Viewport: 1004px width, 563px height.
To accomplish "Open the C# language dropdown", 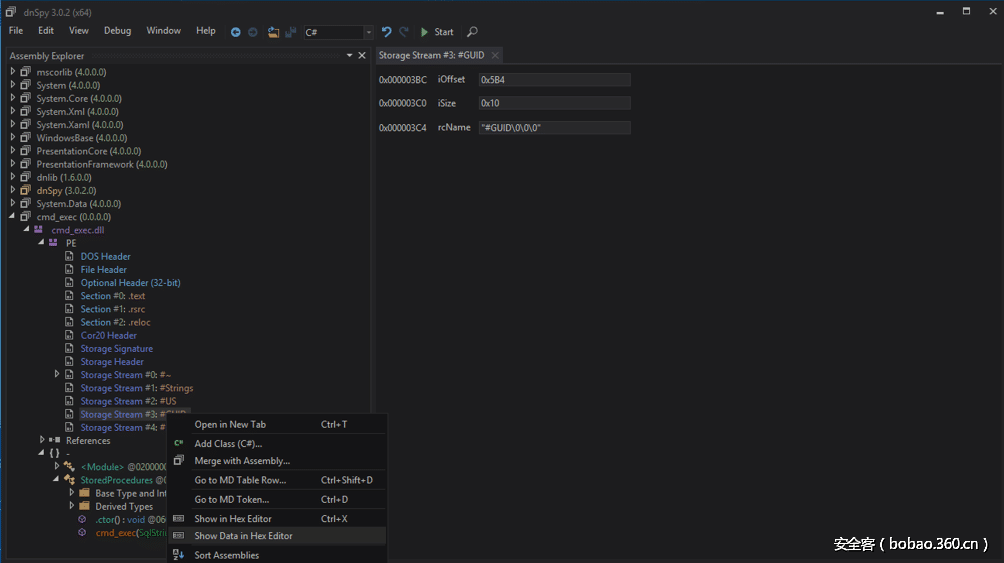I will tap(368, 33).
